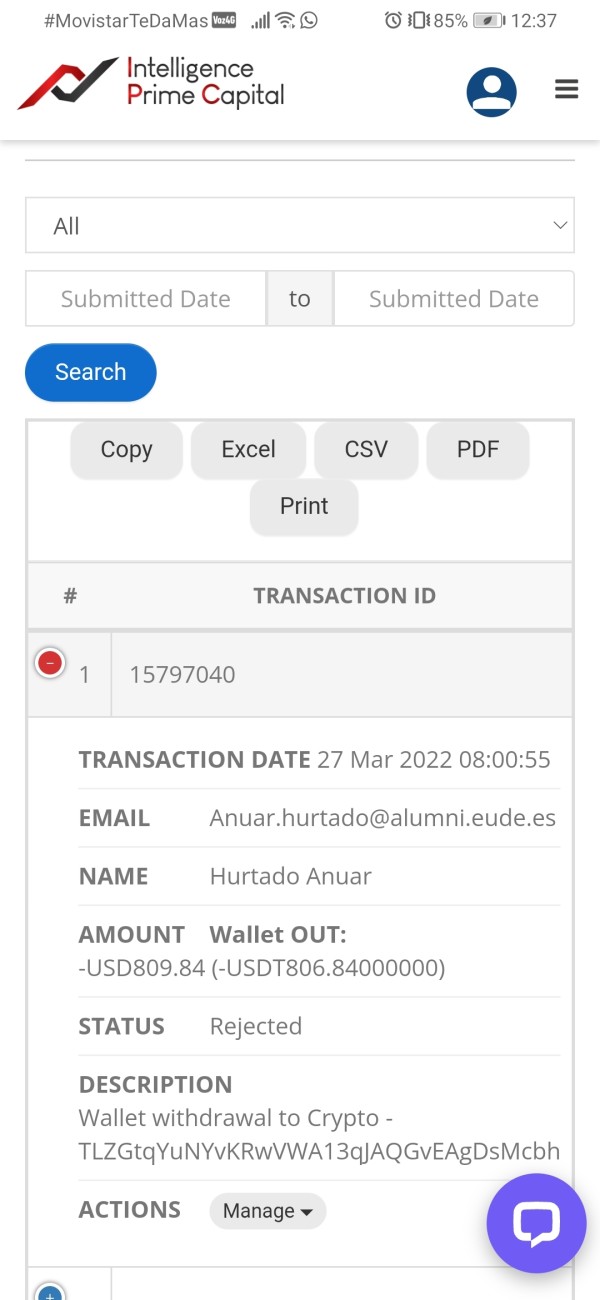This screenshot has height=1300, width=600.
Task: Copy the table data
Action: [x=126, y=450]
